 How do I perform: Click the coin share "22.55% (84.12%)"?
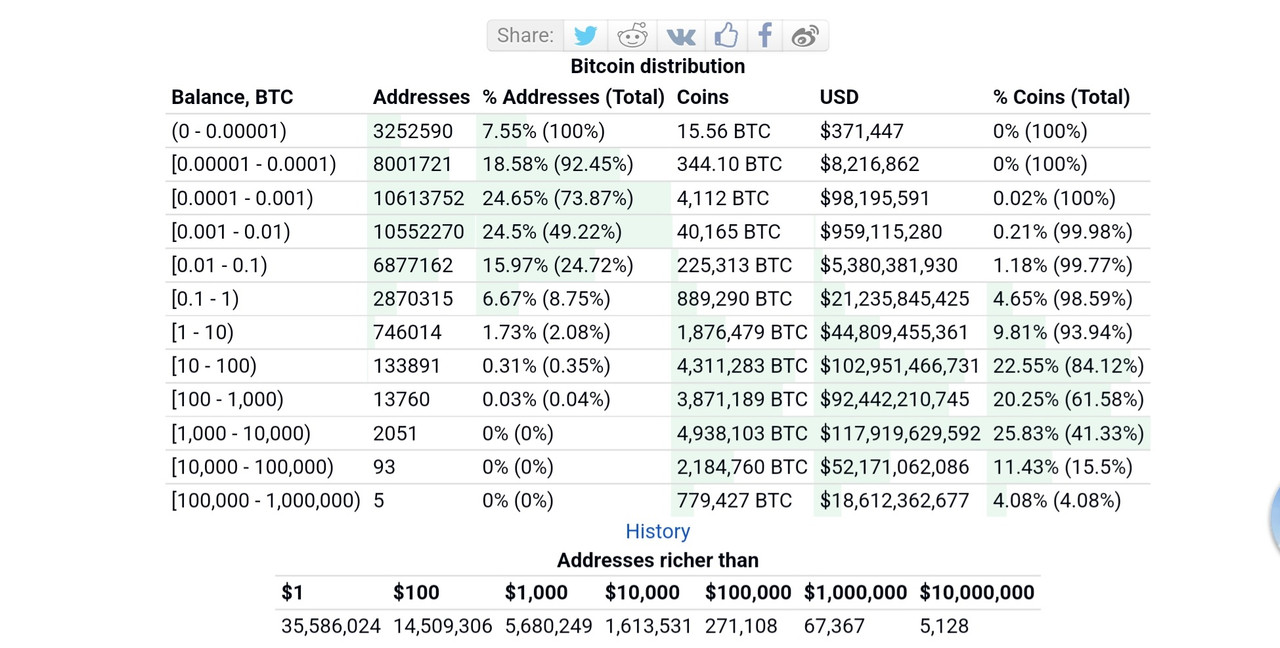click(x=1069, y=366)
